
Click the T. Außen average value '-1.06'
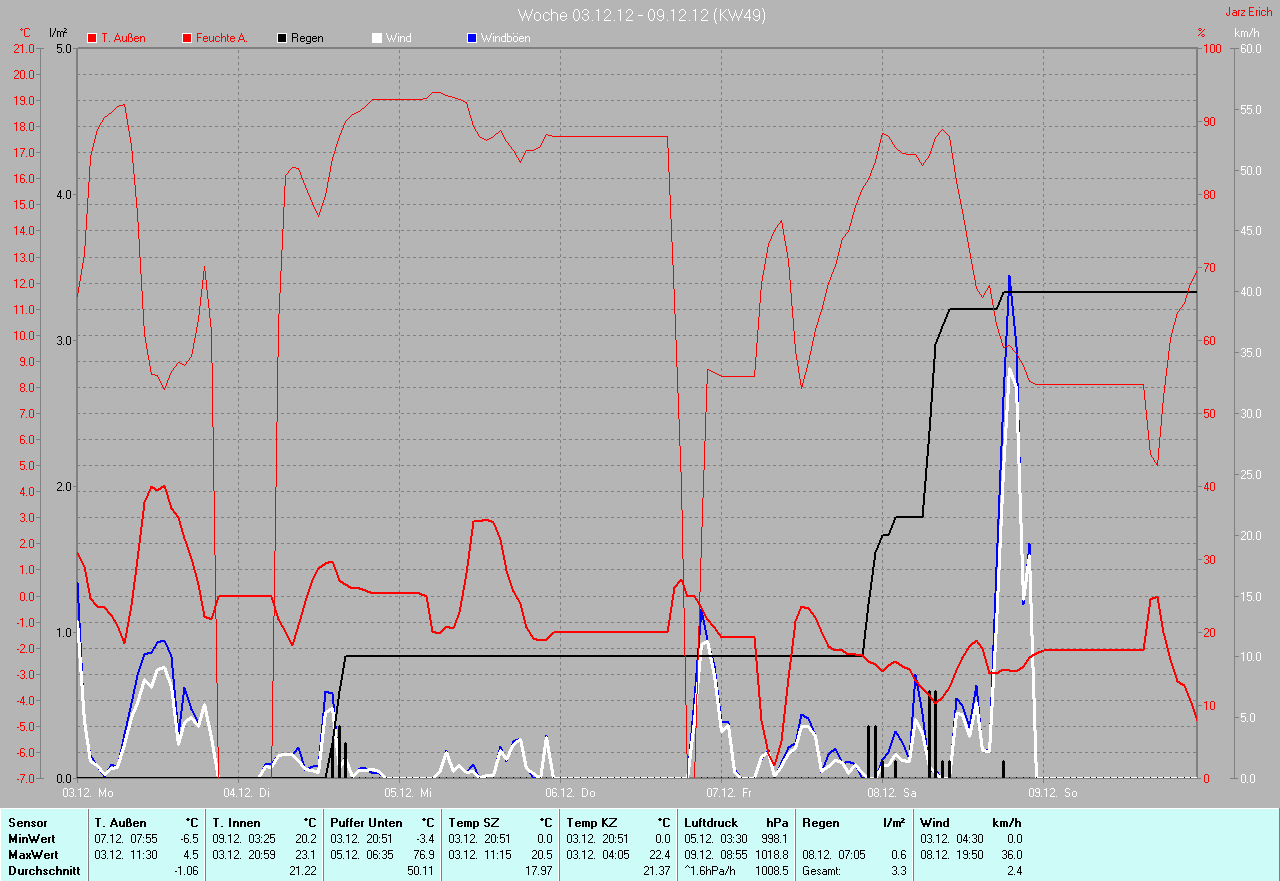(184, 871)
